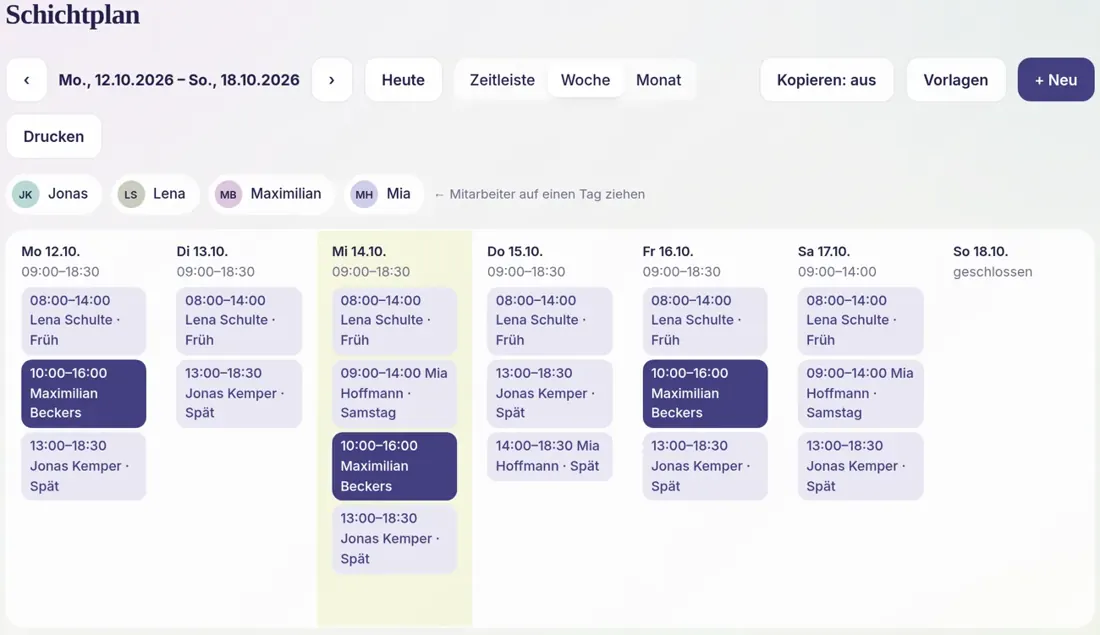Image resolution: width=1100 pixels, height=635 pixels.
Task: Open Thursday Lena Schulte Früh shift
Action: click(x=550, y=321)
